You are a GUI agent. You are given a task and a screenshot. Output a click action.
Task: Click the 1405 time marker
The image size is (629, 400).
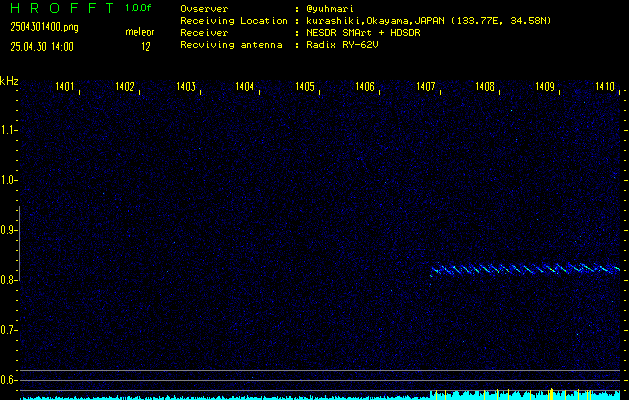pyautogui.click(x=305, y=86)
